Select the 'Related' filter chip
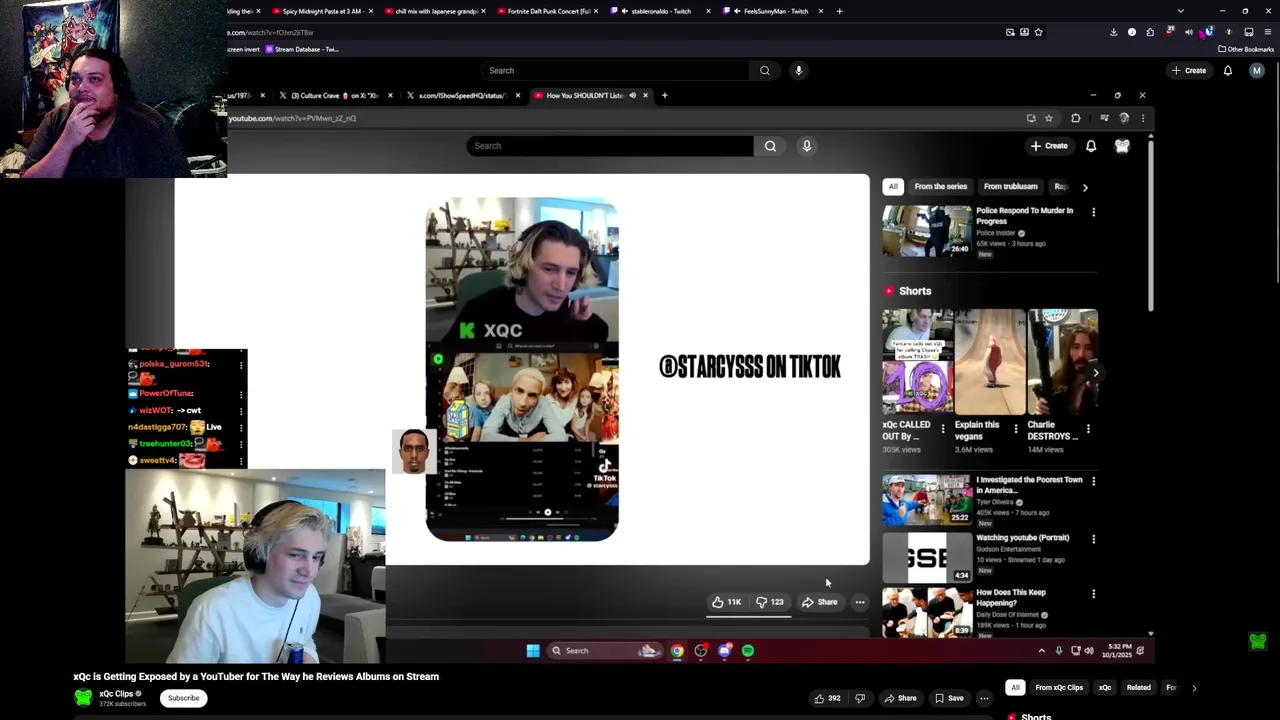 (1138, 687)
